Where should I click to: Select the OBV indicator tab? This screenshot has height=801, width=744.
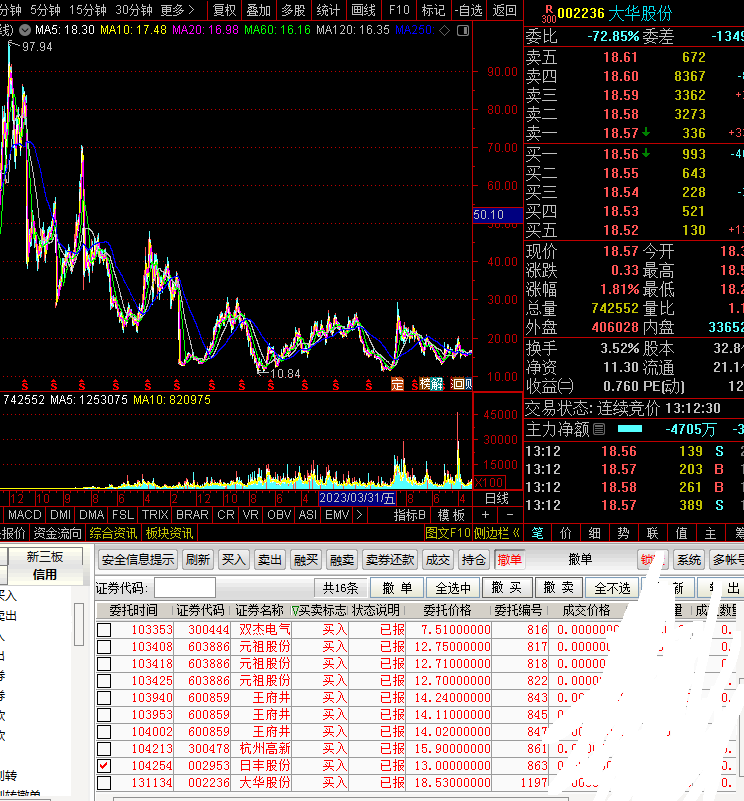point(279,515)
